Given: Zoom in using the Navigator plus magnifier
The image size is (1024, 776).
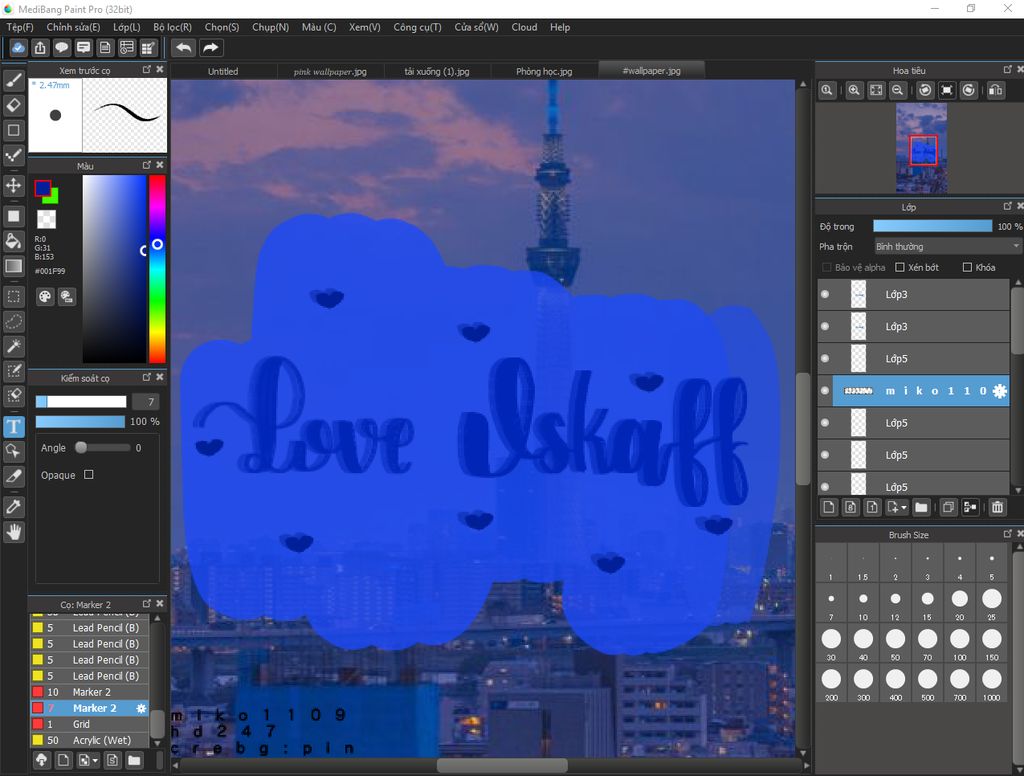Looking at the screenshot, I should (x=854, y=91).
